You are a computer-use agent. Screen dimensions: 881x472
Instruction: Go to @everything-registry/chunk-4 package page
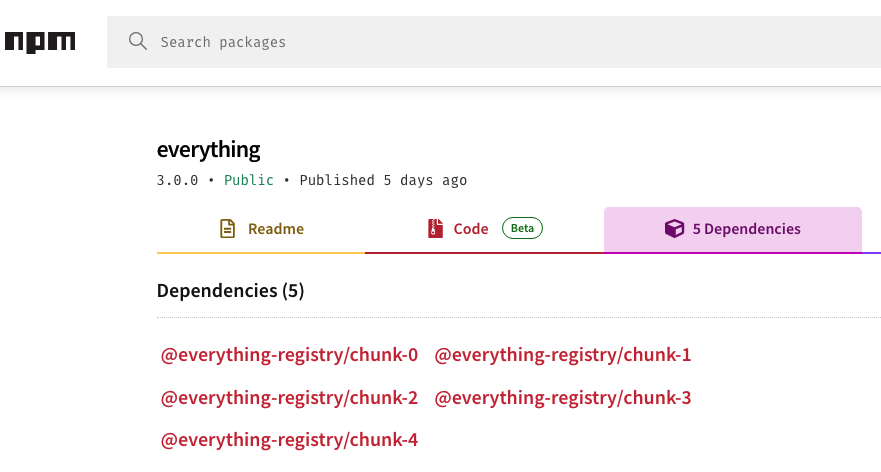click(289, 440)
